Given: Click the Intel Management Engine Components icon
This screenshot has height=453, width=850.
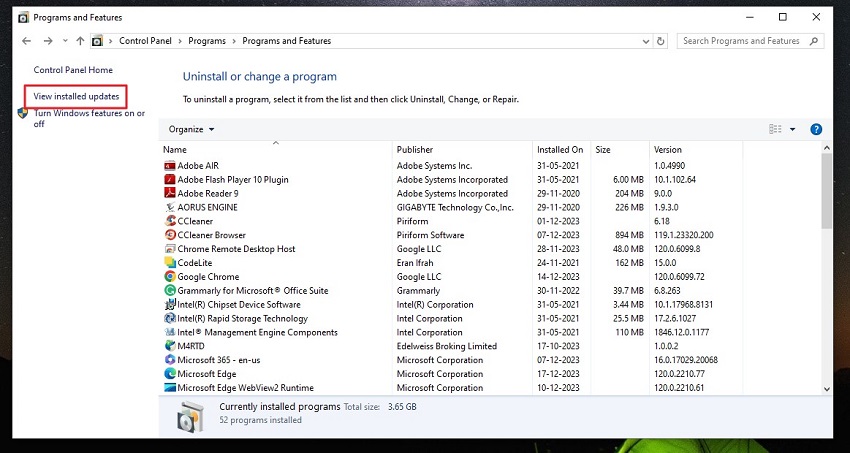Looking at the screenshot, I should point(170,332).
